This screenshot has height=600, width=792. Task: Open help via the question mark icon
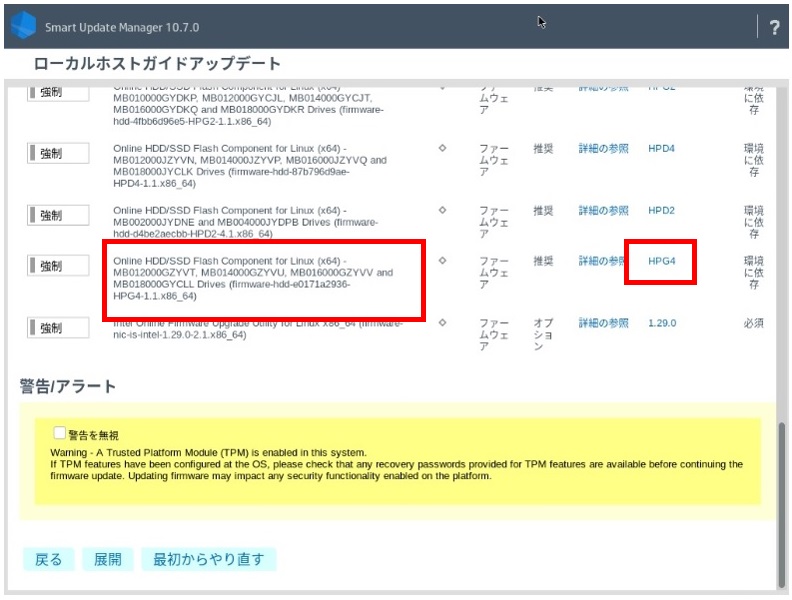pos(774,27)
